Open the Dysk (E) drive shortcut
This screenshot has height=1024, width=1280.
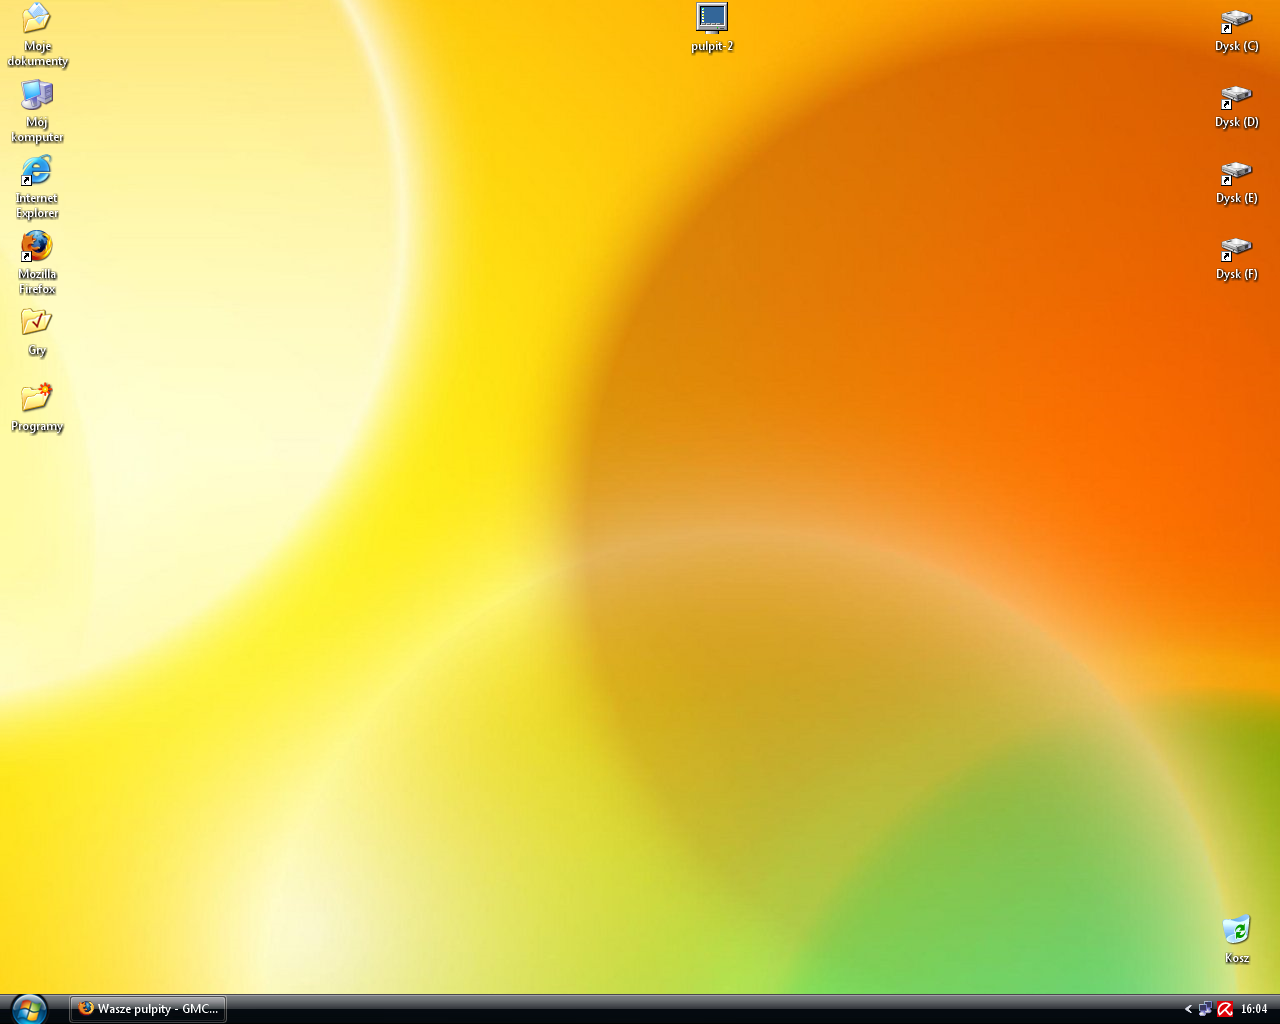1236,173
